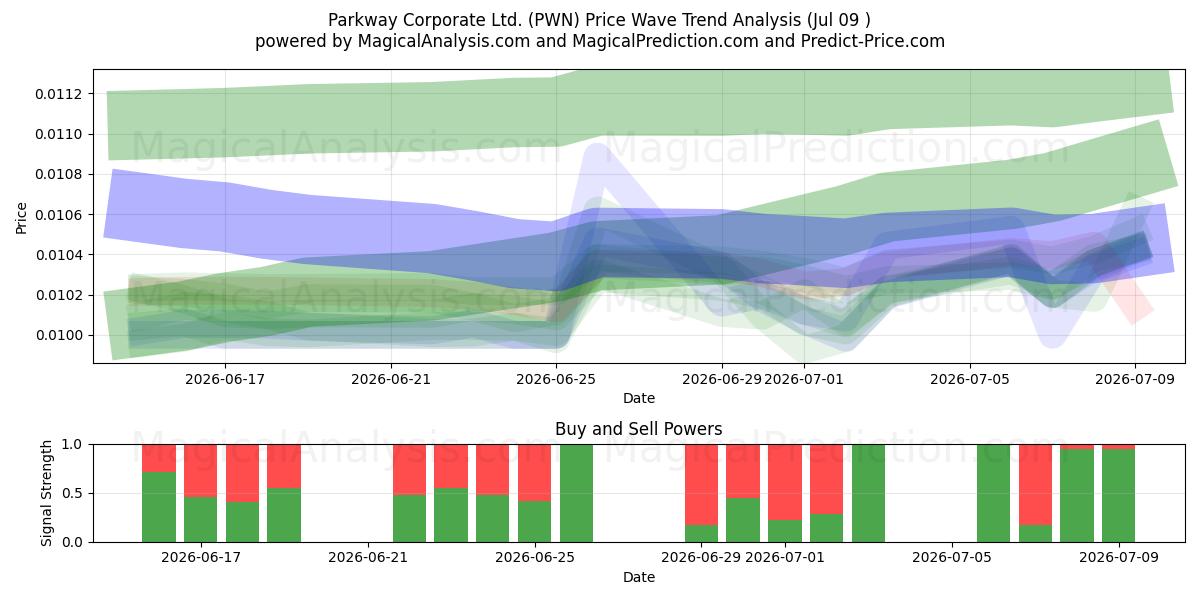The image size is (1200, 600).
Task: Click the red sell segment for 2026-07-07
Action: (x=1035, y=485)
